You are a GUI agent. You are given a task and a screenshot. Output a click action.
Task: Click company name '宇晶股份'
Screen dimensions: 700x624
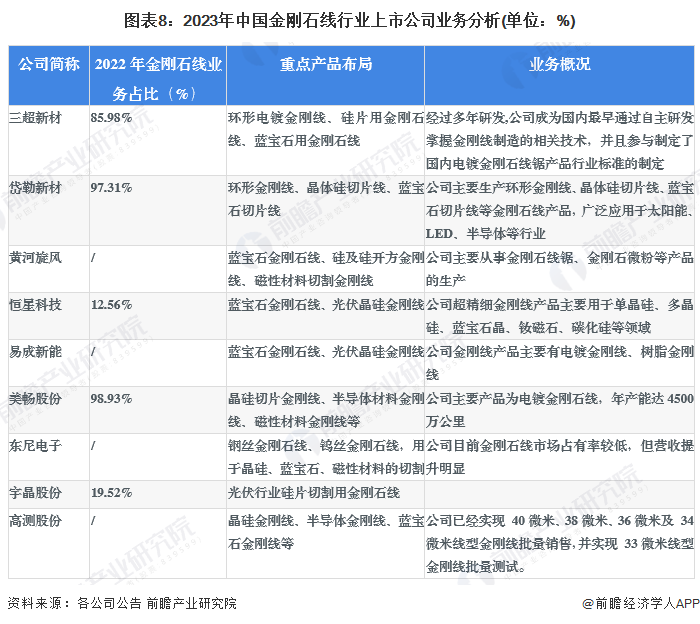[35, 493]
